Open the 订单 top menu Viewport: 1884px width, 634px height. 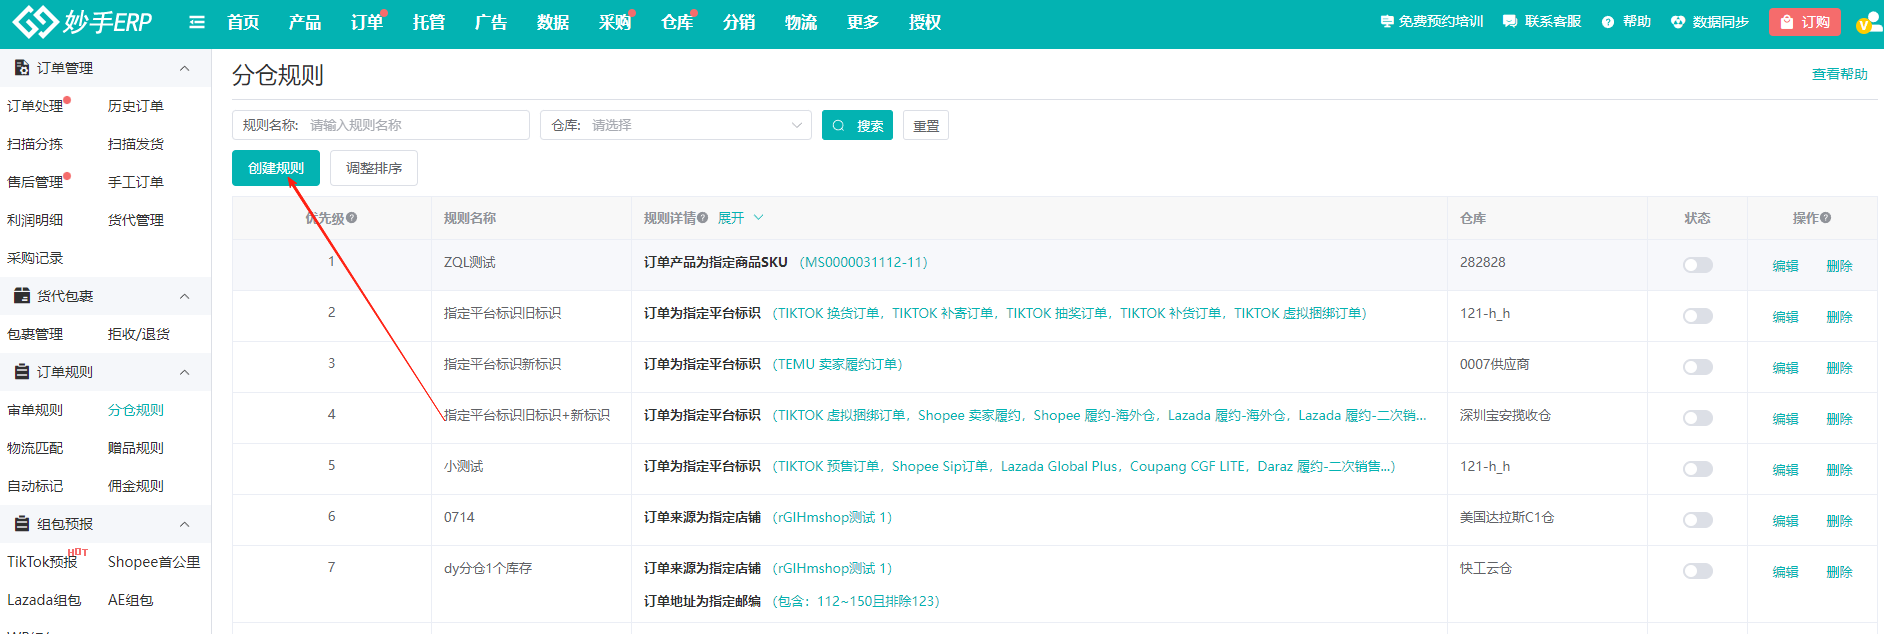point(367,22)
